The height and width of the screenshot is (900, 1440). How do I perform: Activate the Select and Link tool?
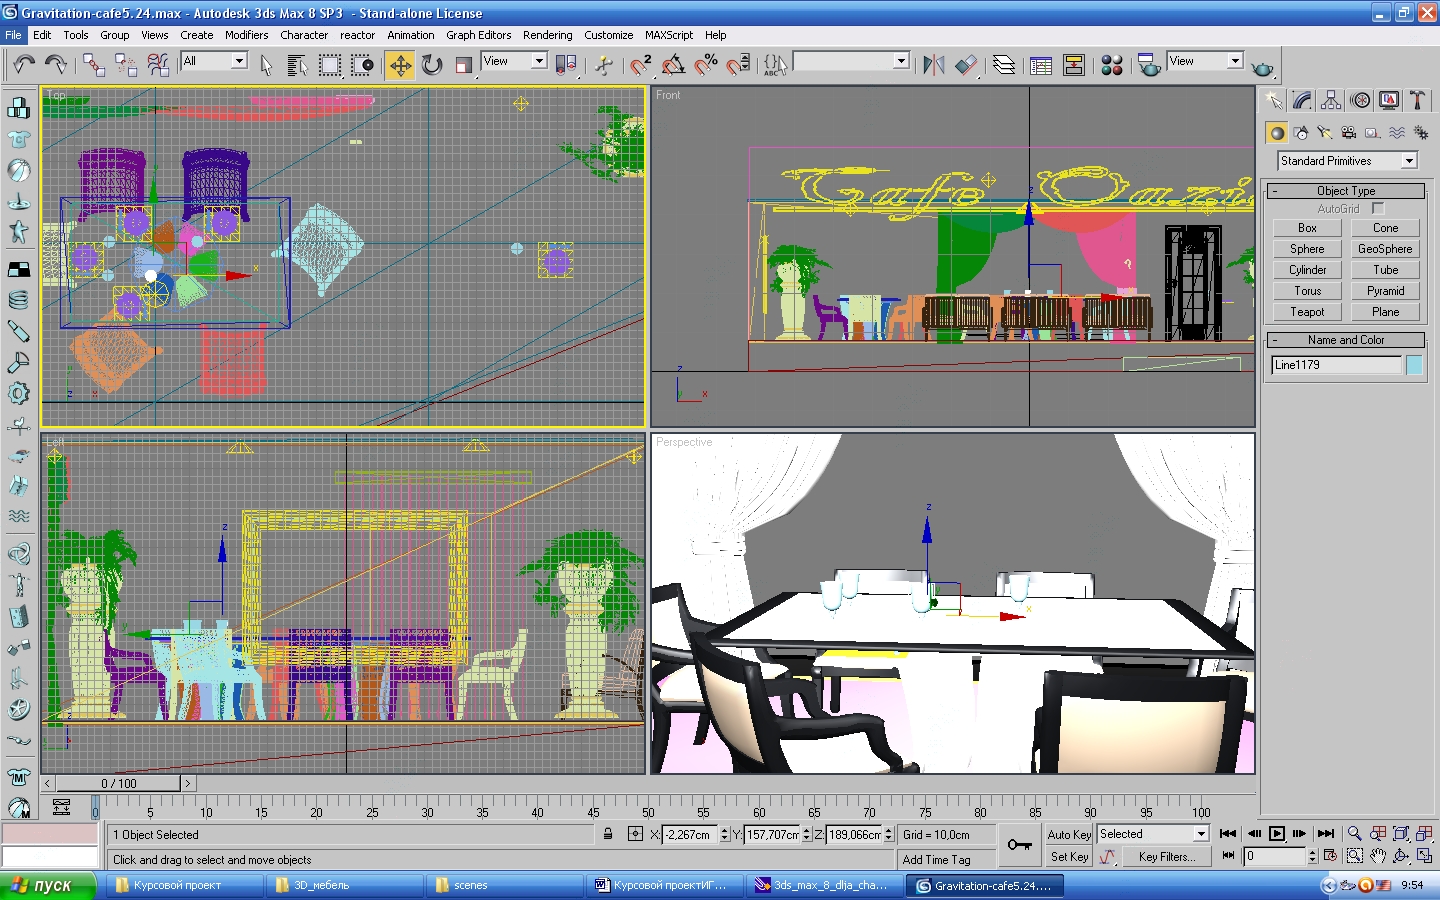pos(94,65)
